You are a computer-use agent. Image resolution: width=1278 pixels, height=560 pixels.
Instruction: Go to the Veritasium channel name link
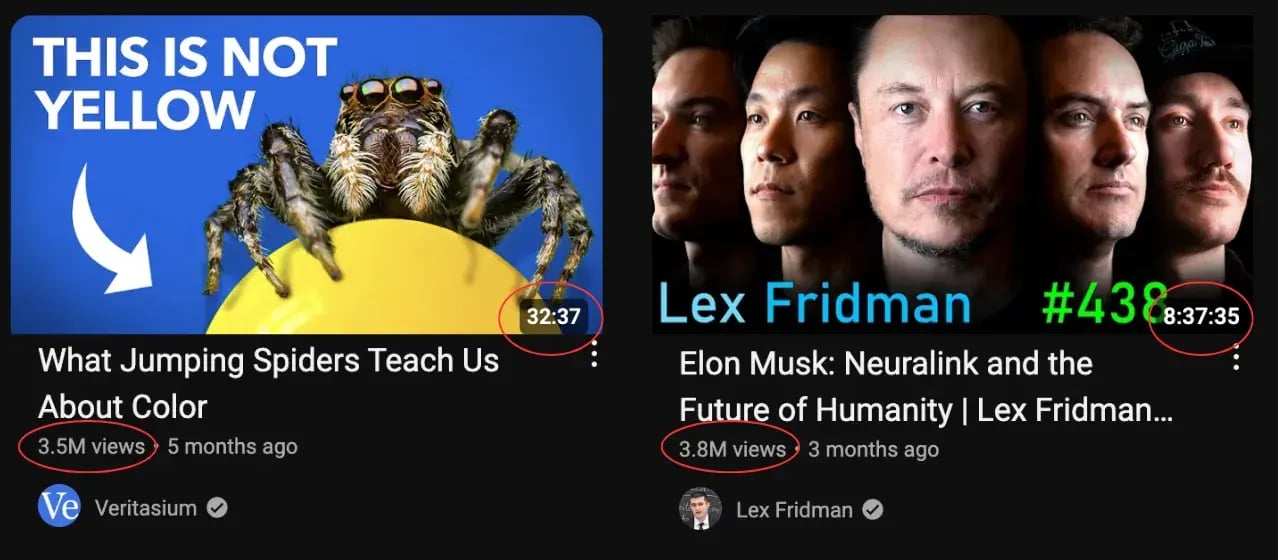pos(146,508)
